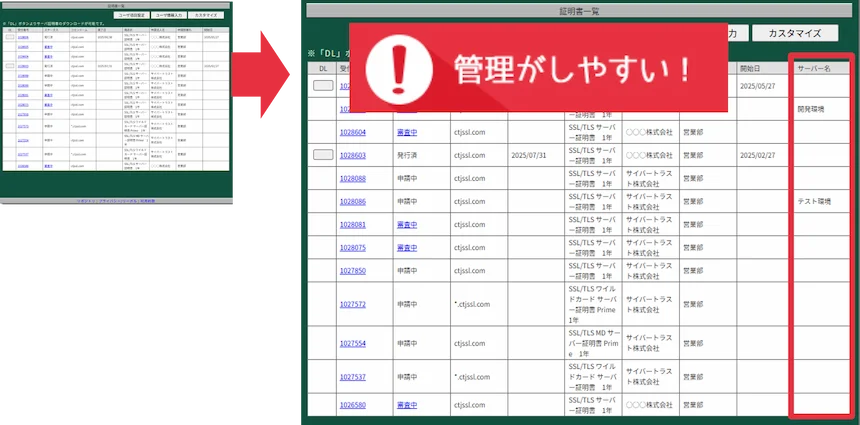This screenshot has width=860, height=425.
Task: Select the テスト環境 server name cell
Action: pyautogui.click(x=815, y=201)
